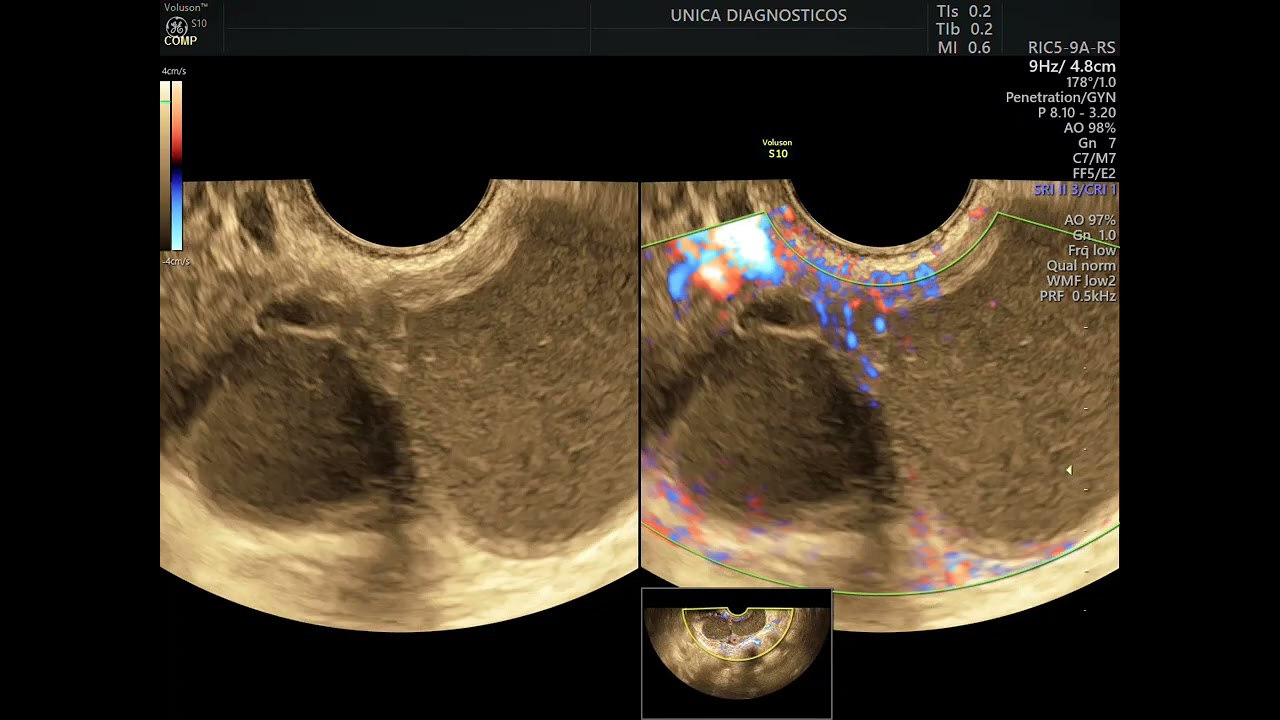Click the Gn 1.0 Doppler gain value
1280x720 pixels.
(x=1094, y=235)
